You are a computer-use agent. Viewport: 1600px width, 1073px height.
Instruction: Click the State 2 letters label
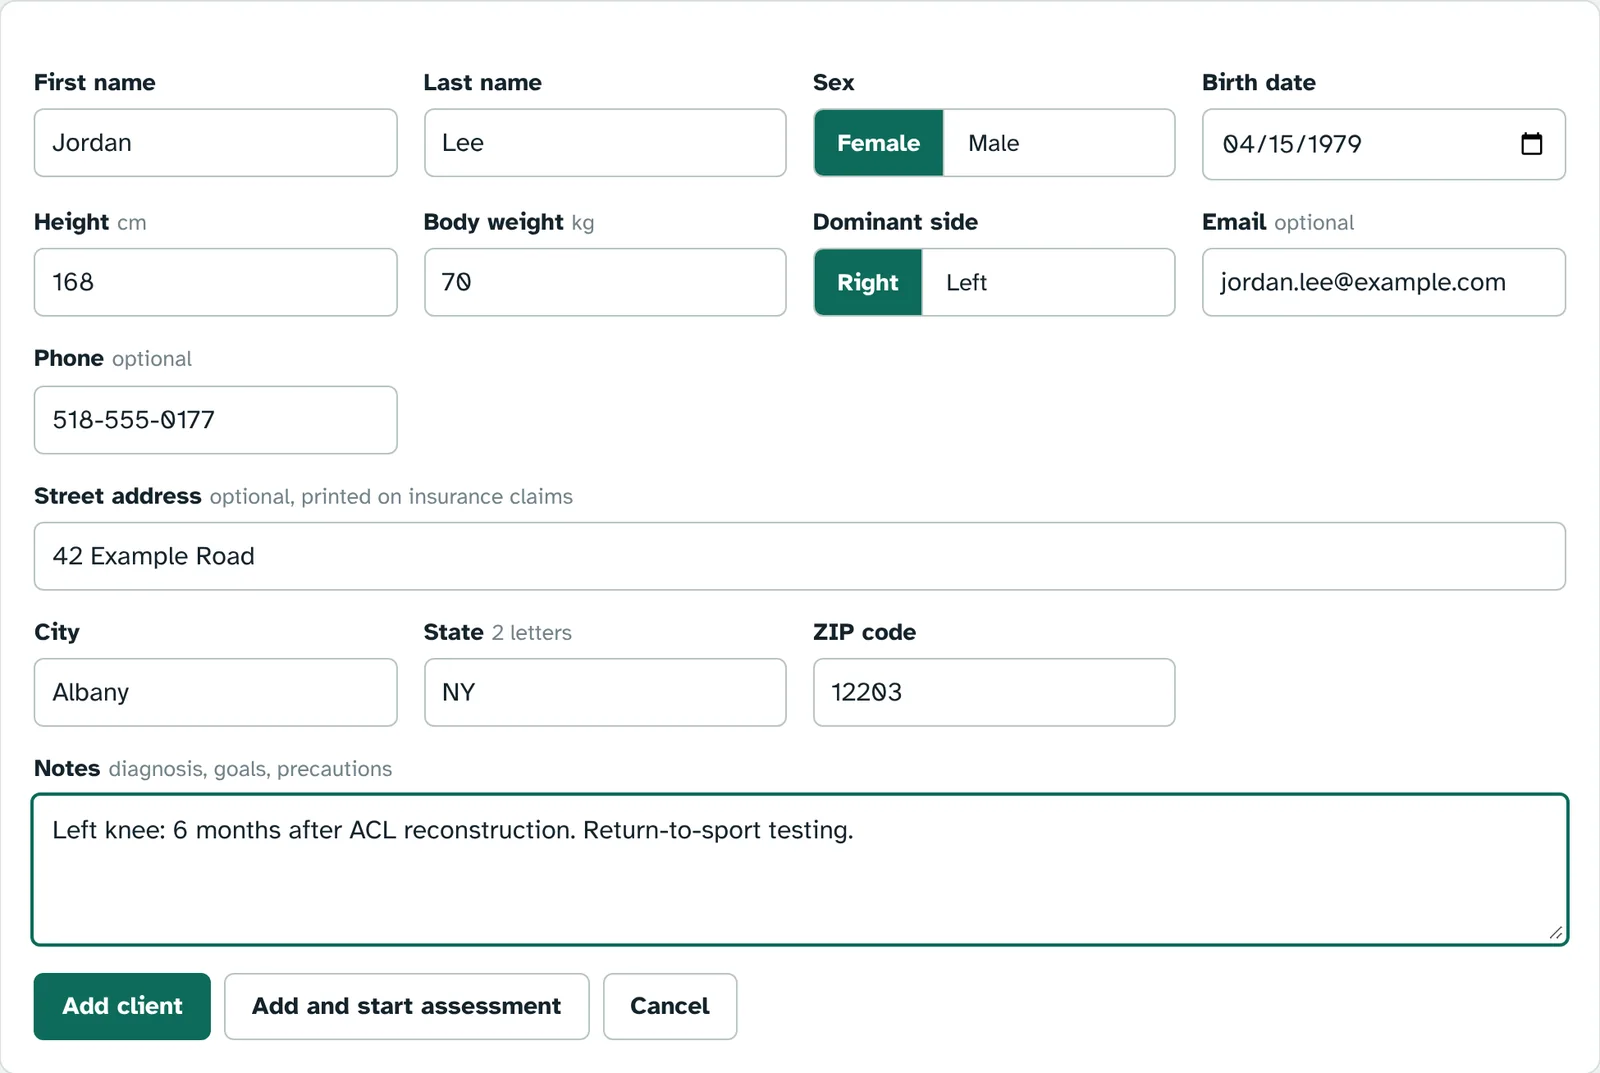[498, 632]
